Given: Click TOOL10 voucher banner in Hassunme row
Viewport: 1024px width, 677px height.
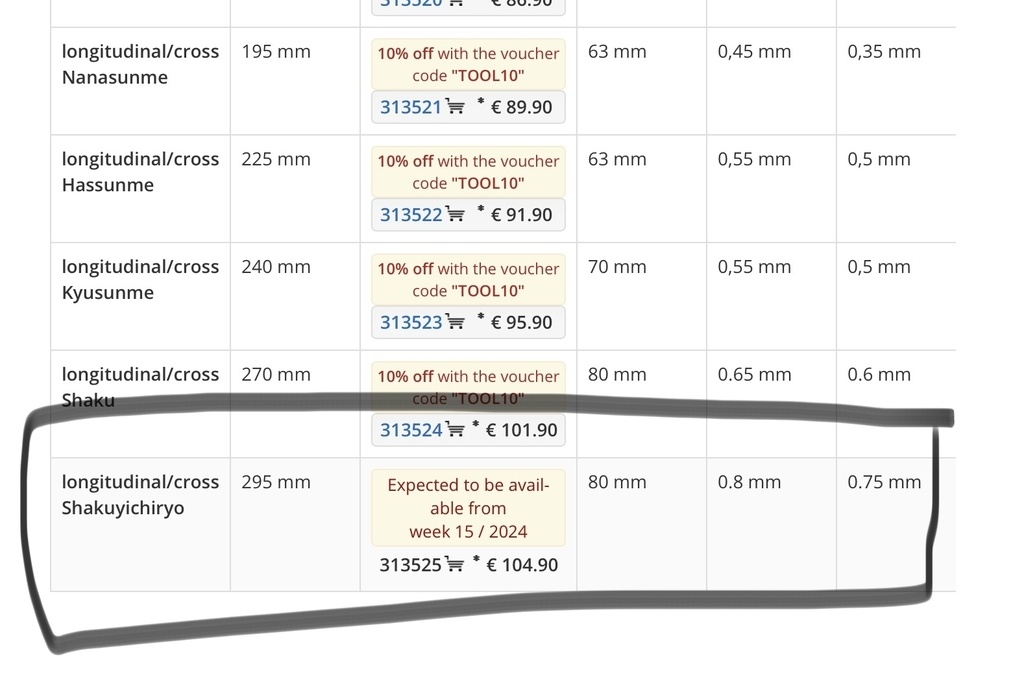Looking at the screenshot, I should tap(468, 172).
